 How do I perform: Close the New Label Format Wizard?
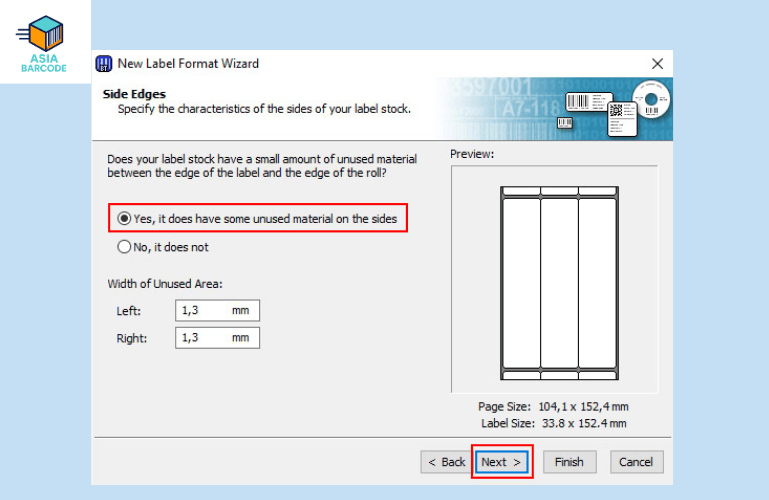coord(657,64)
